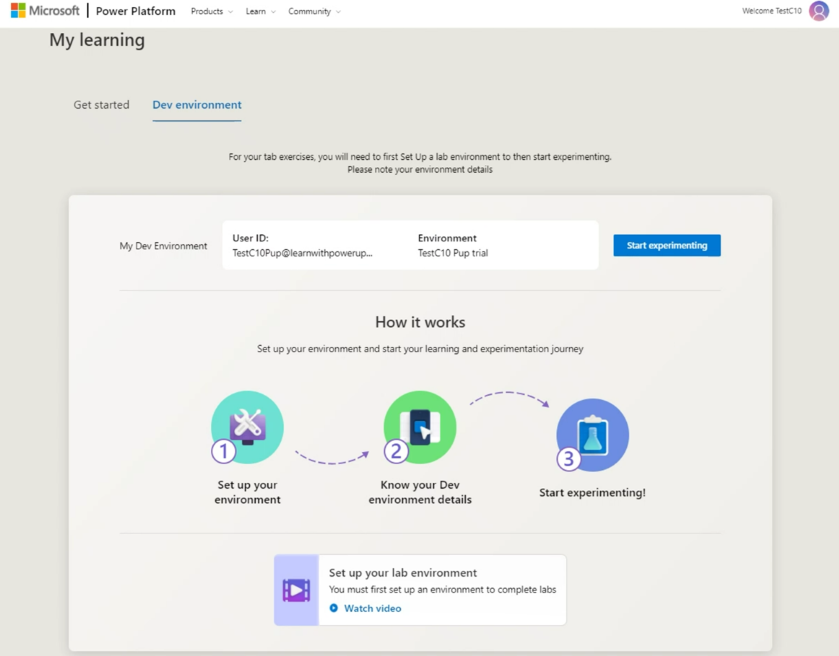Open the Community dropdown
839x656 pixels.
(314, 11)
